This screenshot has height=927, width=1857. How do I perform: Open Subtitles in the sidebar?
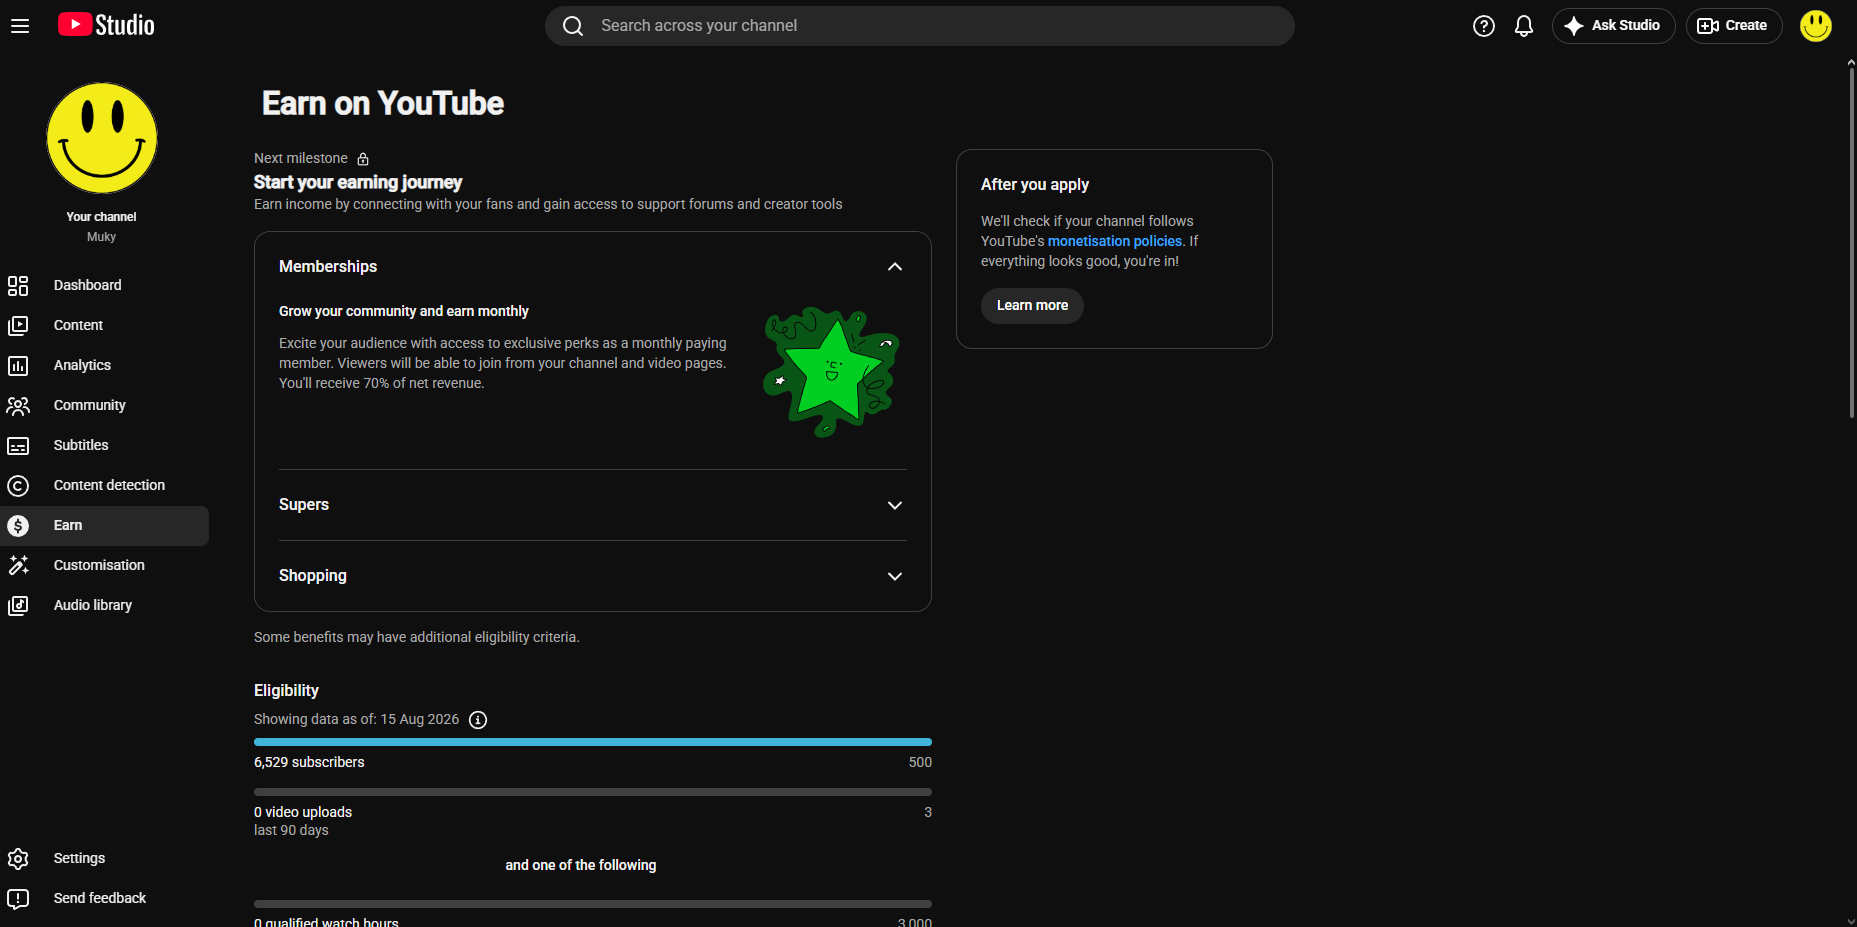pos(104,446)
